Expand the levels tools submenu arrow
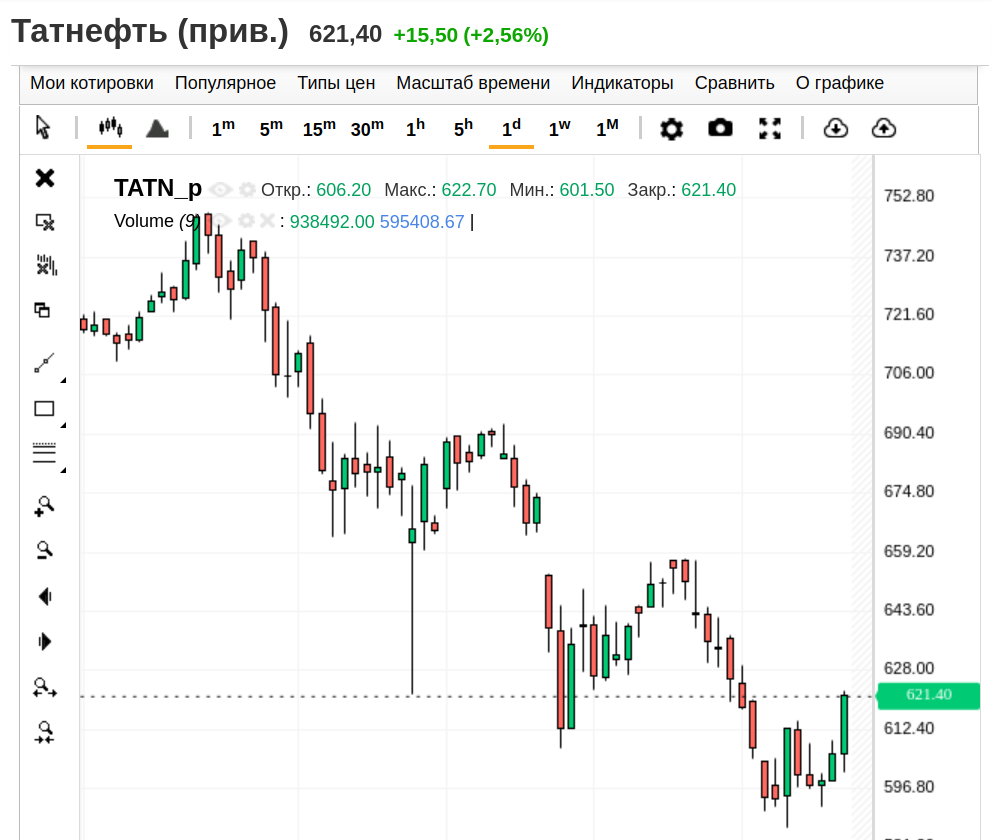 63,470
